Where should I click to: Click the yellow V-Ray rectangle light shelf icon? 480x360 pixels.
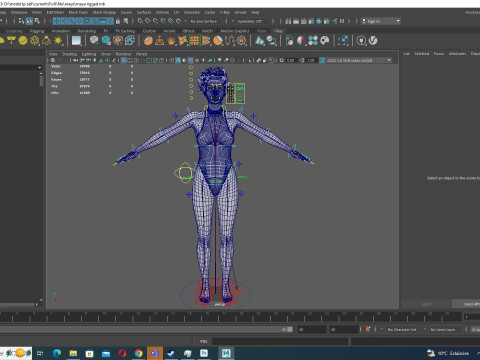coord(11,41)
